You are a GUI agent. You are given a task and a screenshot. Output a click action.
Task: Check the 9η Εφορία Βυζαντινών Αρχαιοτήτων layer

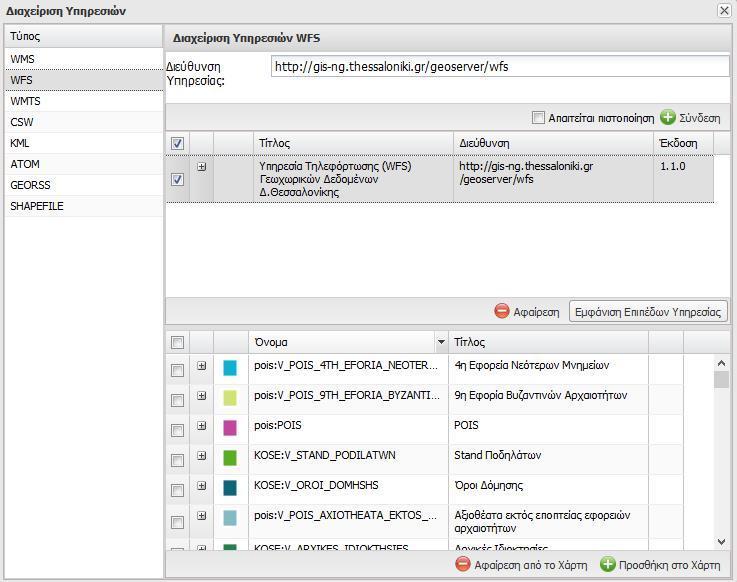[x=177, y=400]
